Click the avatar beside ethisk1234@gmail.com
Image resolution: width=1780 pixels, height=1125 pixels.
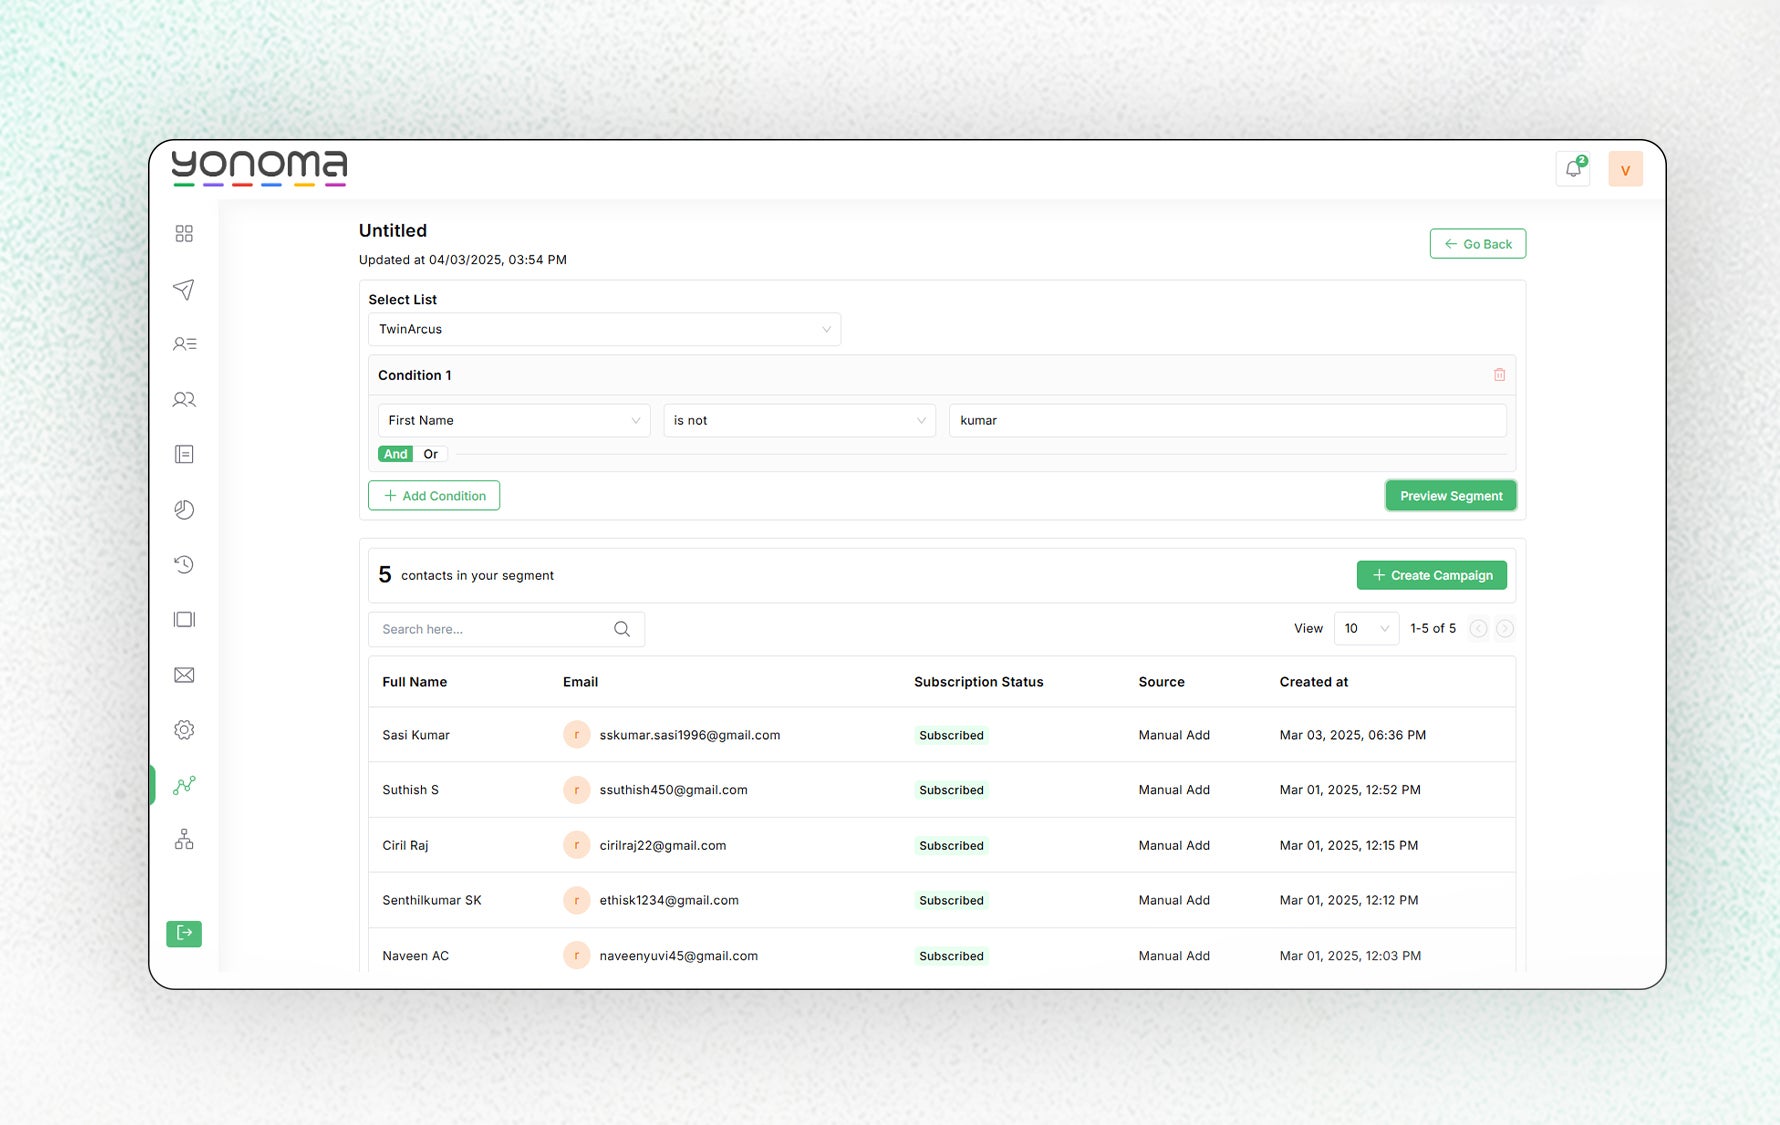coord(576,900)
